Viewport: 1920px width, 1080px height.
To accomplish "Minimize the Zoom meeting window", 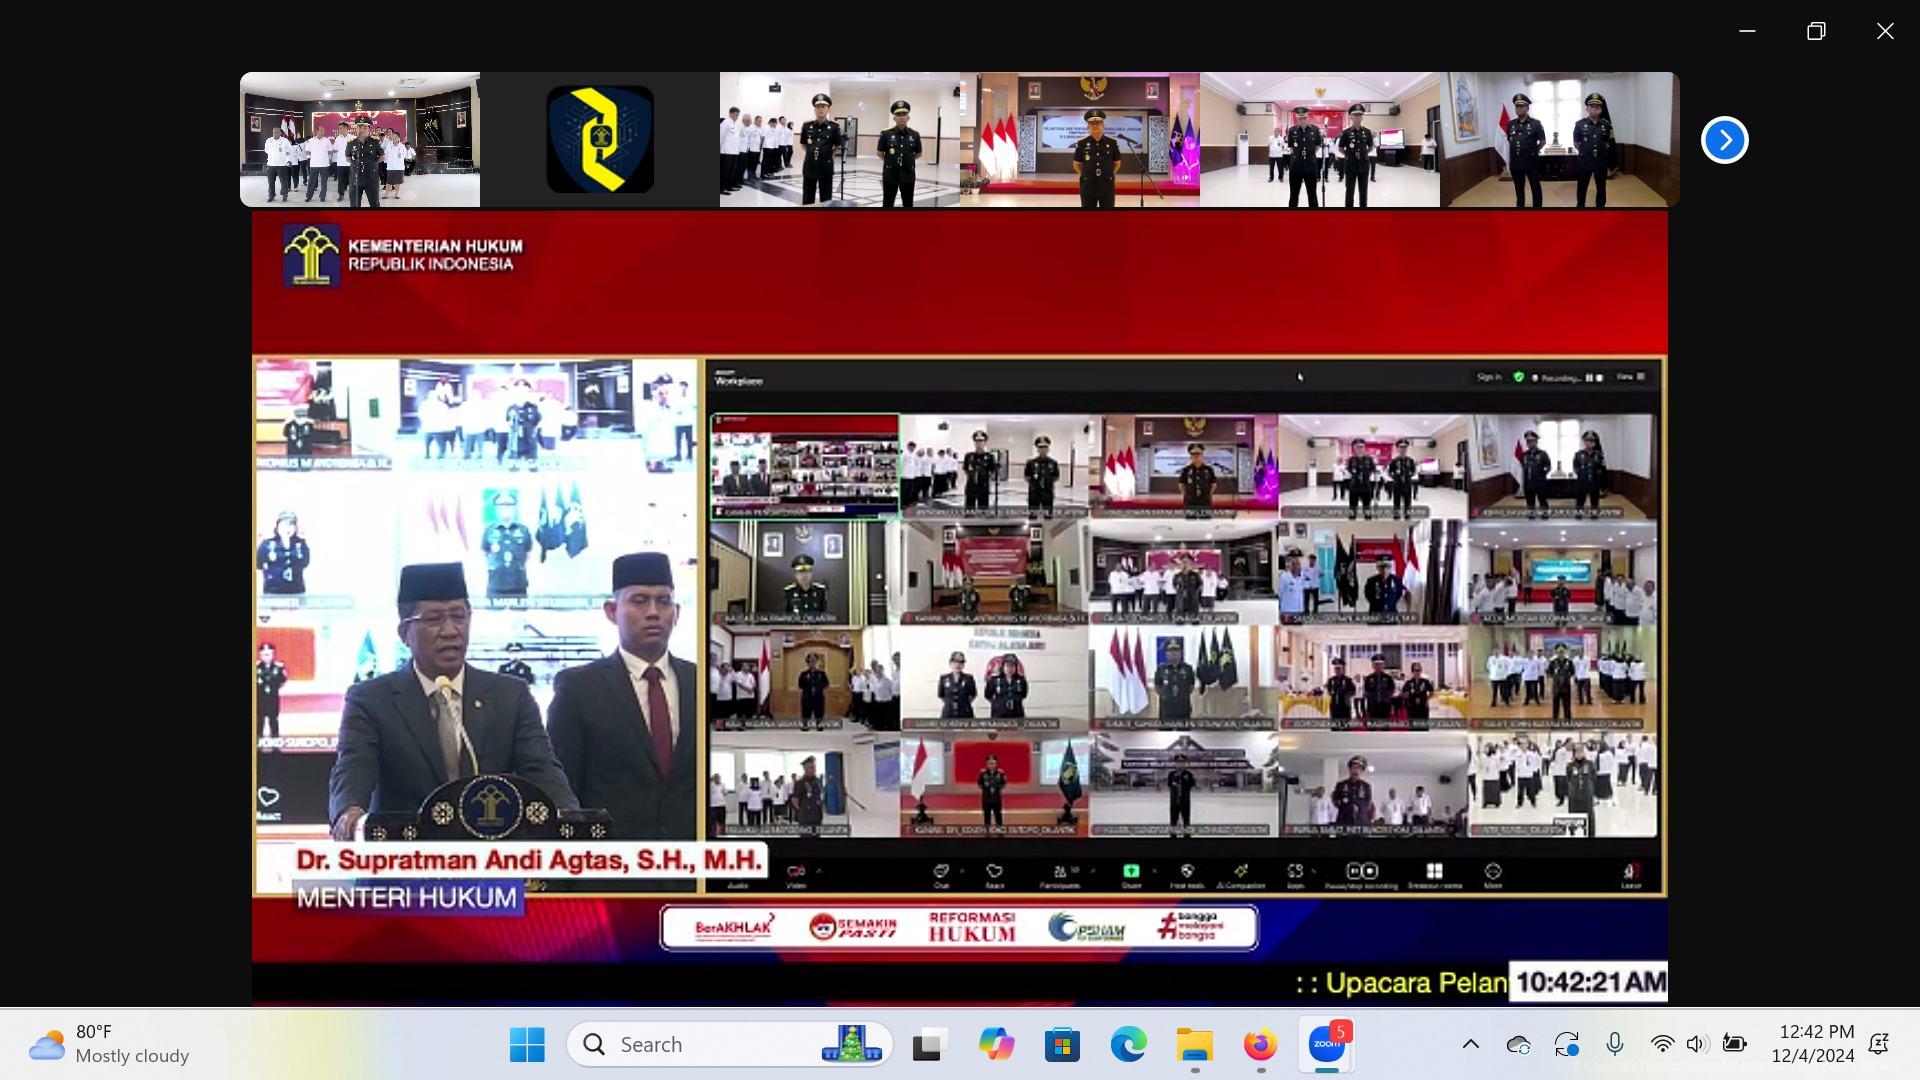I will (1747, 31).
